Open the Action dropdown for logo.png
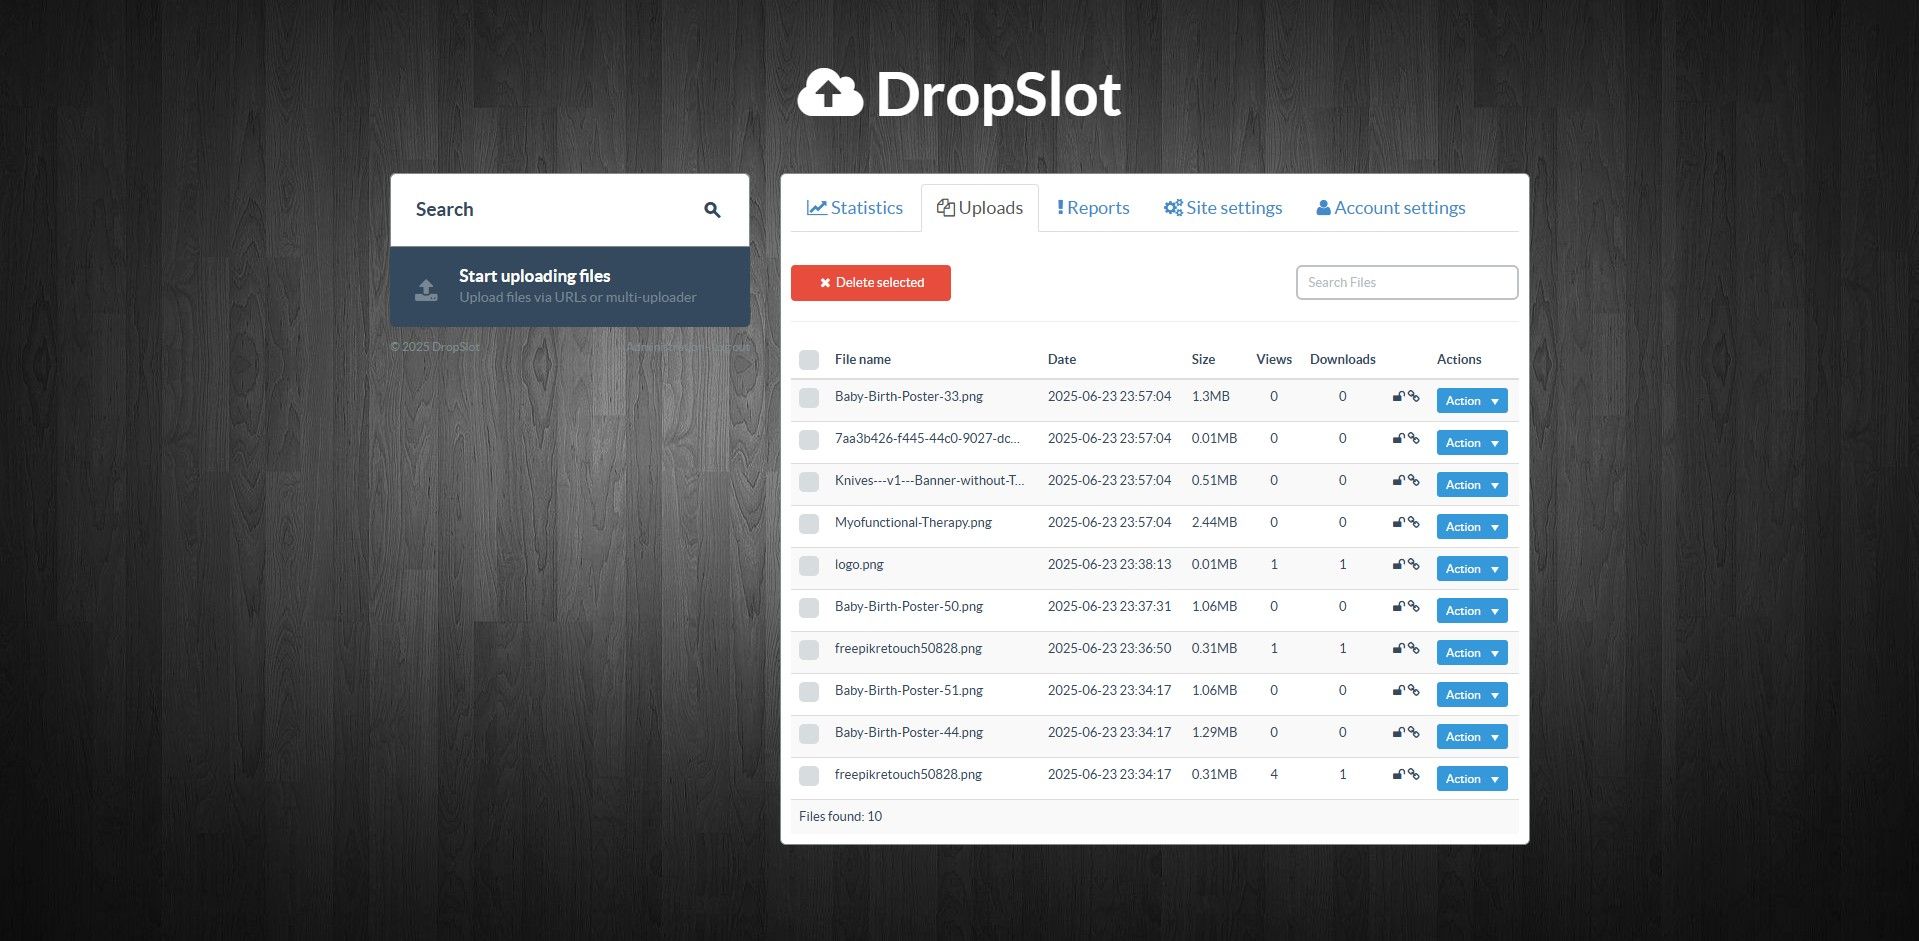 coord(1472,569)
